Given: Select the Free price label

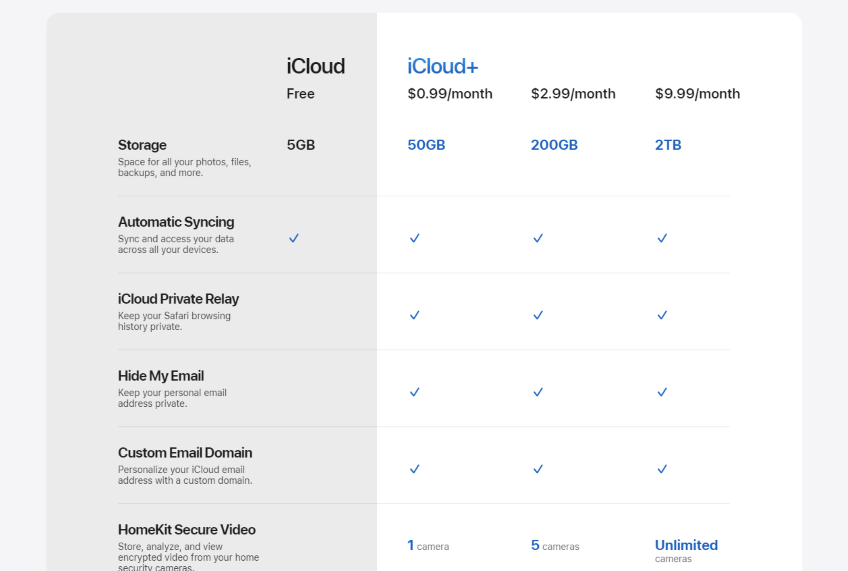Looking at the screenshot, I should [x=300, y=94].
